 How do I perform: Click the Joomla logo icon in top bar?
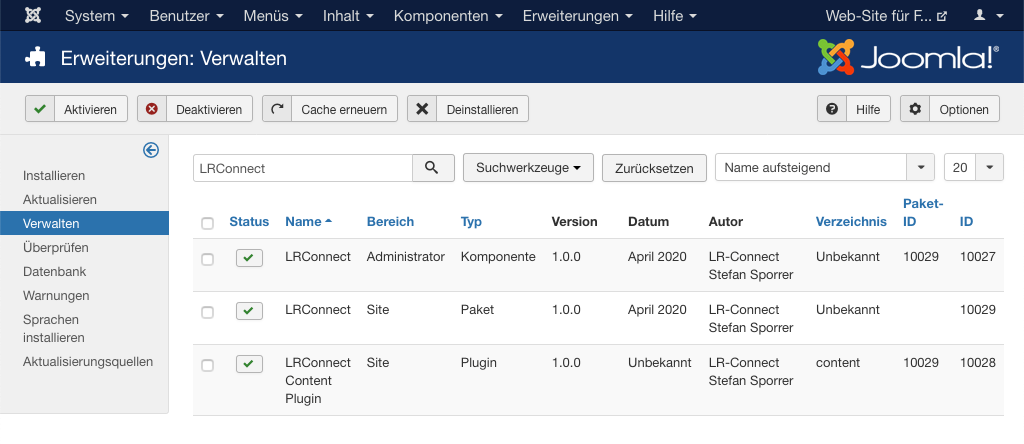(x=33, y=16)
